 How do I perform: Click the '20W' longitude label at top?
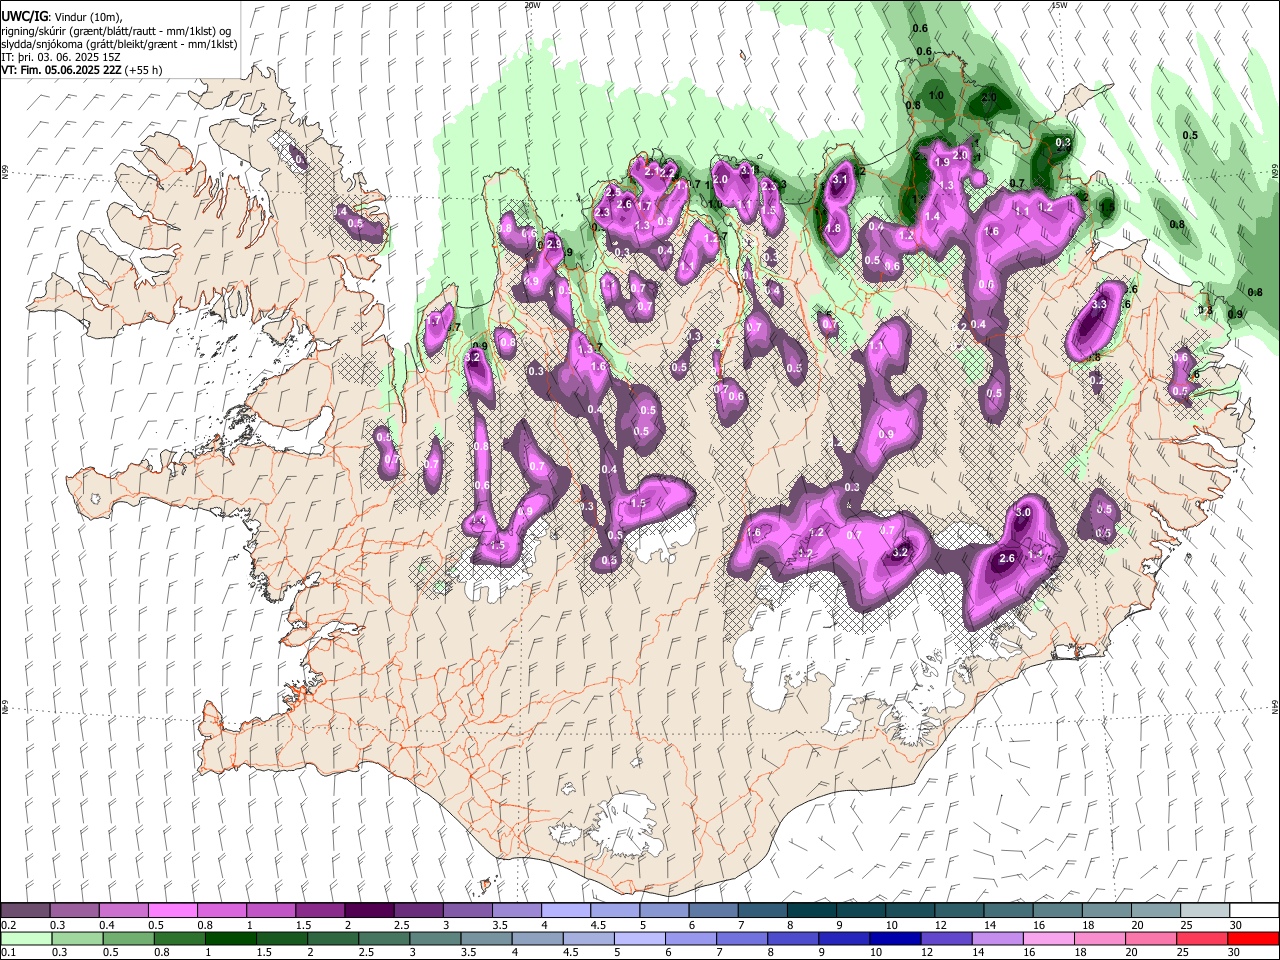532,5
